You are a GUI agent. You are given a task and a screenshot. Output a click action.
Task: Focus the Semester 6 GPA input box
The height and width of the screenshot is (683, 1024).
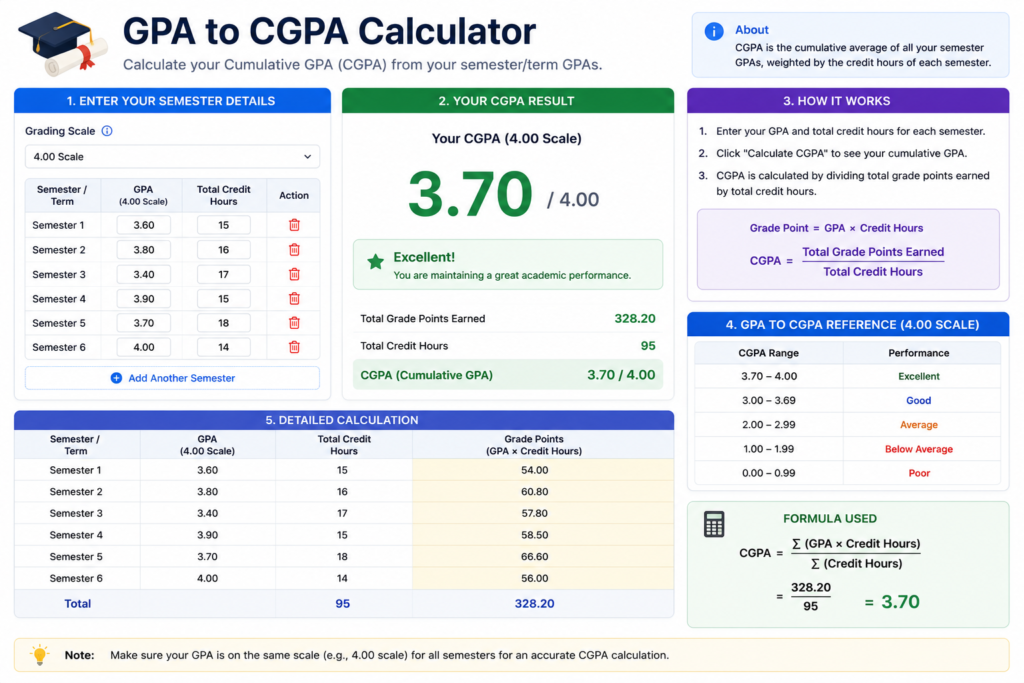pos(144,347)
